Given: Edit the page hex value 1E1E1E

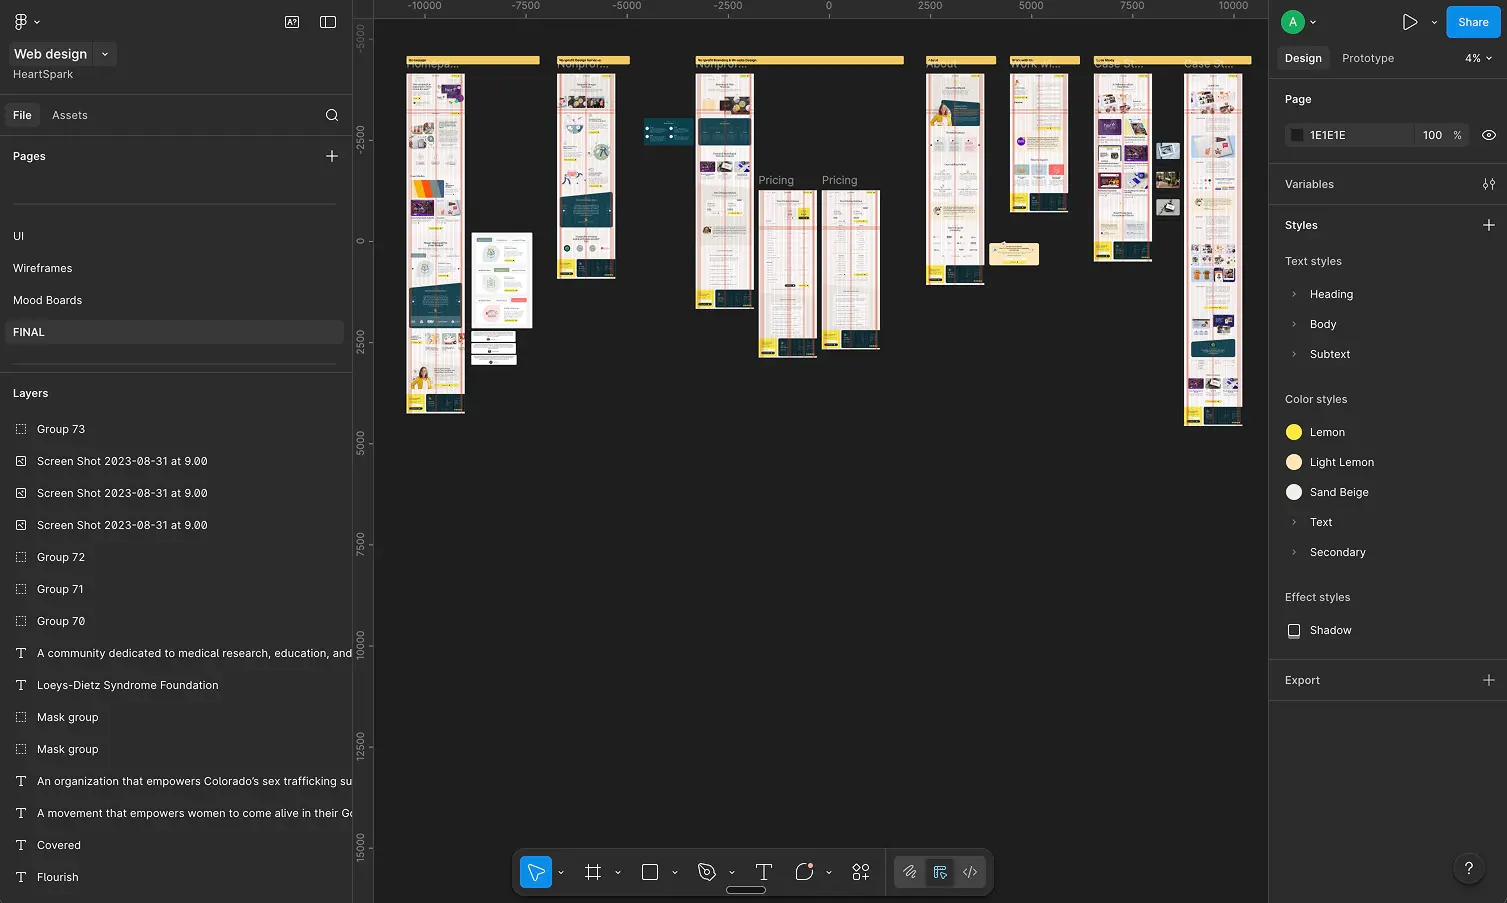Looking at the screenshot, I should click(1328, 135).
